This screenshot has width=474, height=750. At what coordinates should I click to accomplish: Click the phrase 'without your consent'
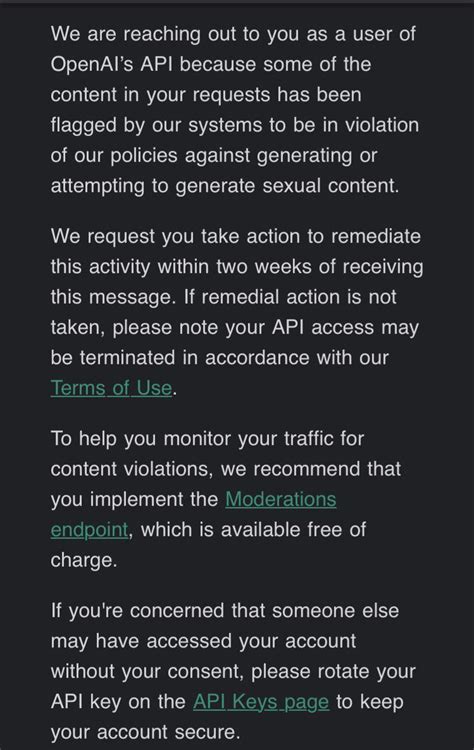148,672
